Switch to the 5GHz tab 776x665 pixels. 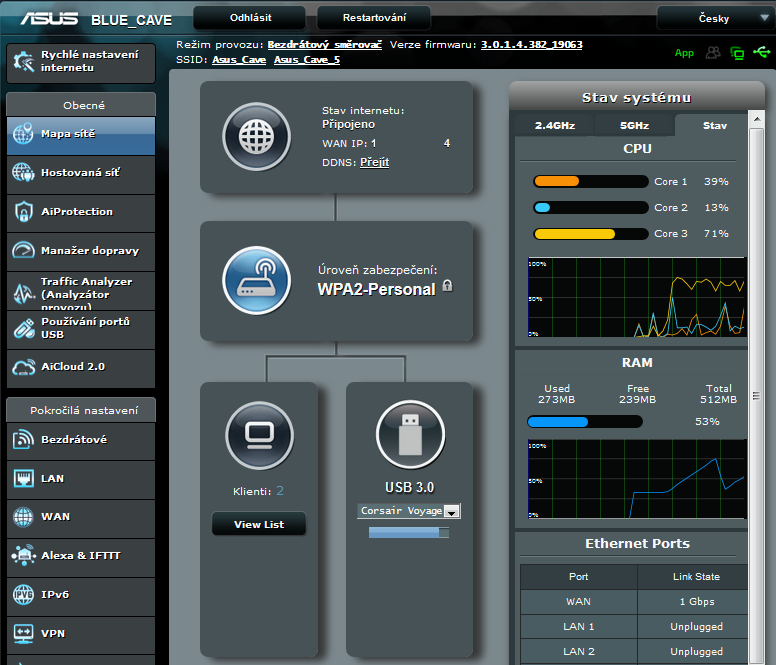pyautogui.click(x=634, y=126)
